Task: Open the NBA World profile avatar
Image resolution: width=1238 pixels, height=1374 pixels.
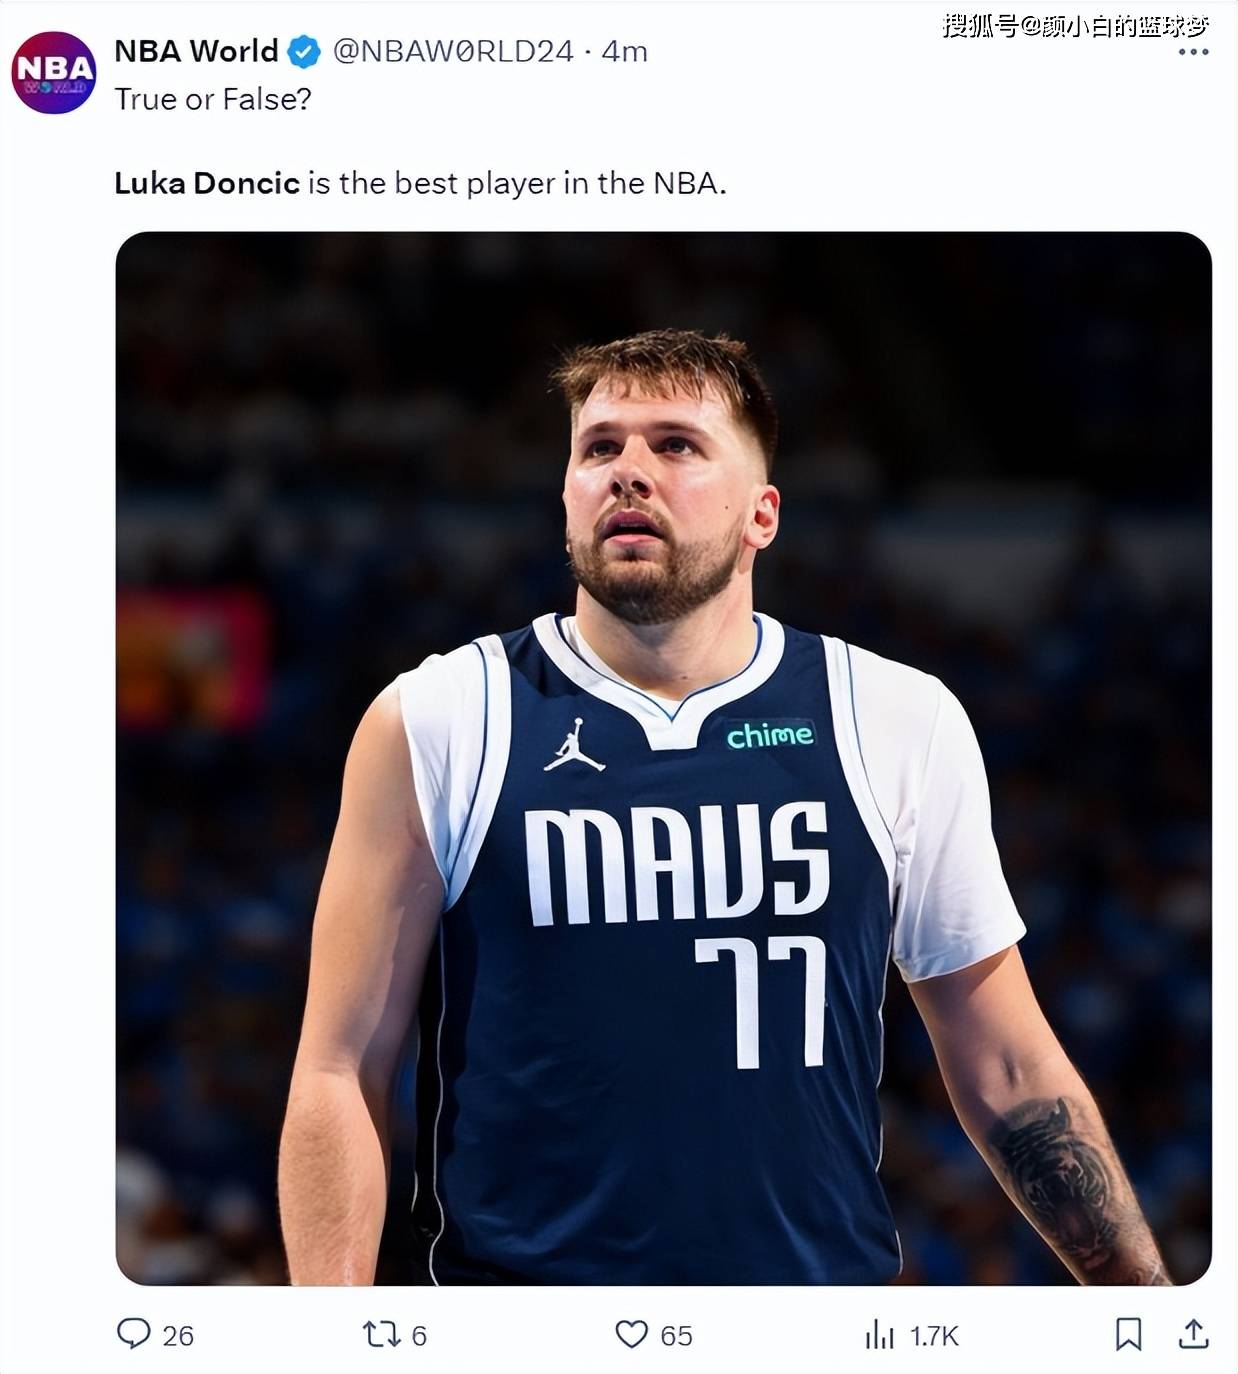Action: 54,72
